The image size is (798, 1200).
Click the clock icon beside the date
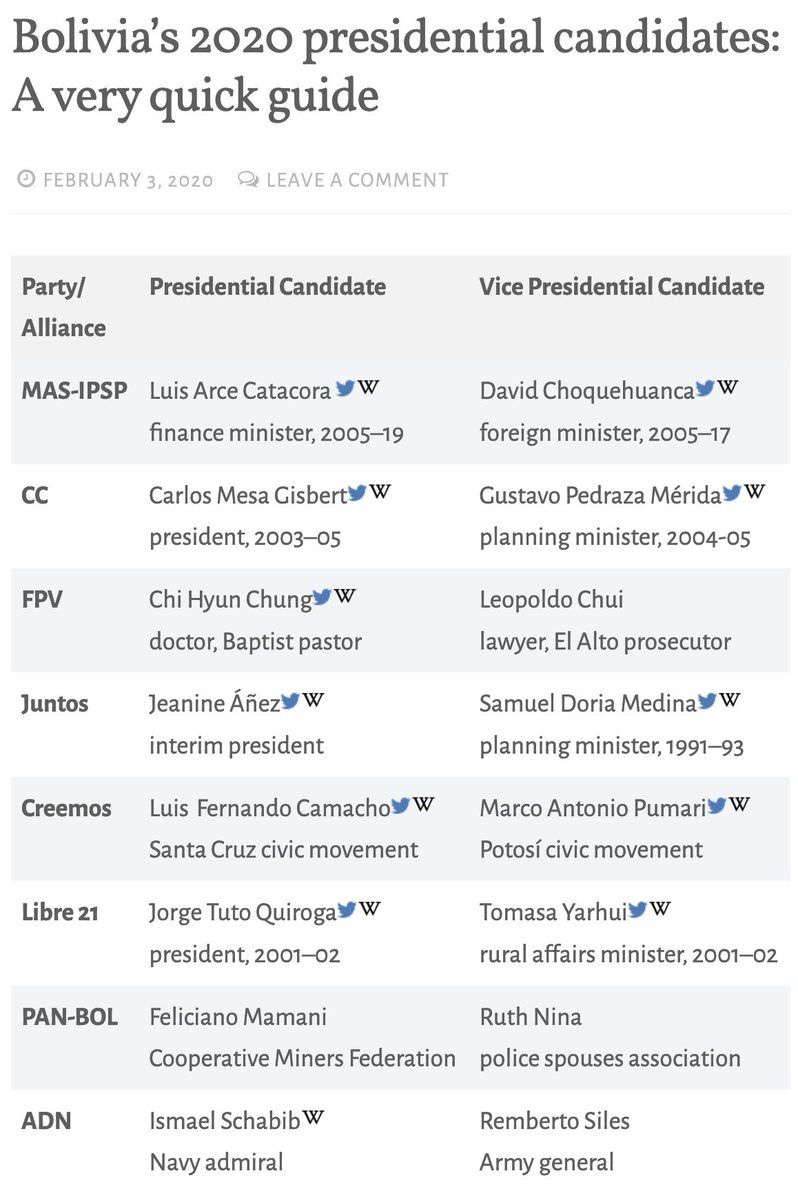[x=27, y=180]
